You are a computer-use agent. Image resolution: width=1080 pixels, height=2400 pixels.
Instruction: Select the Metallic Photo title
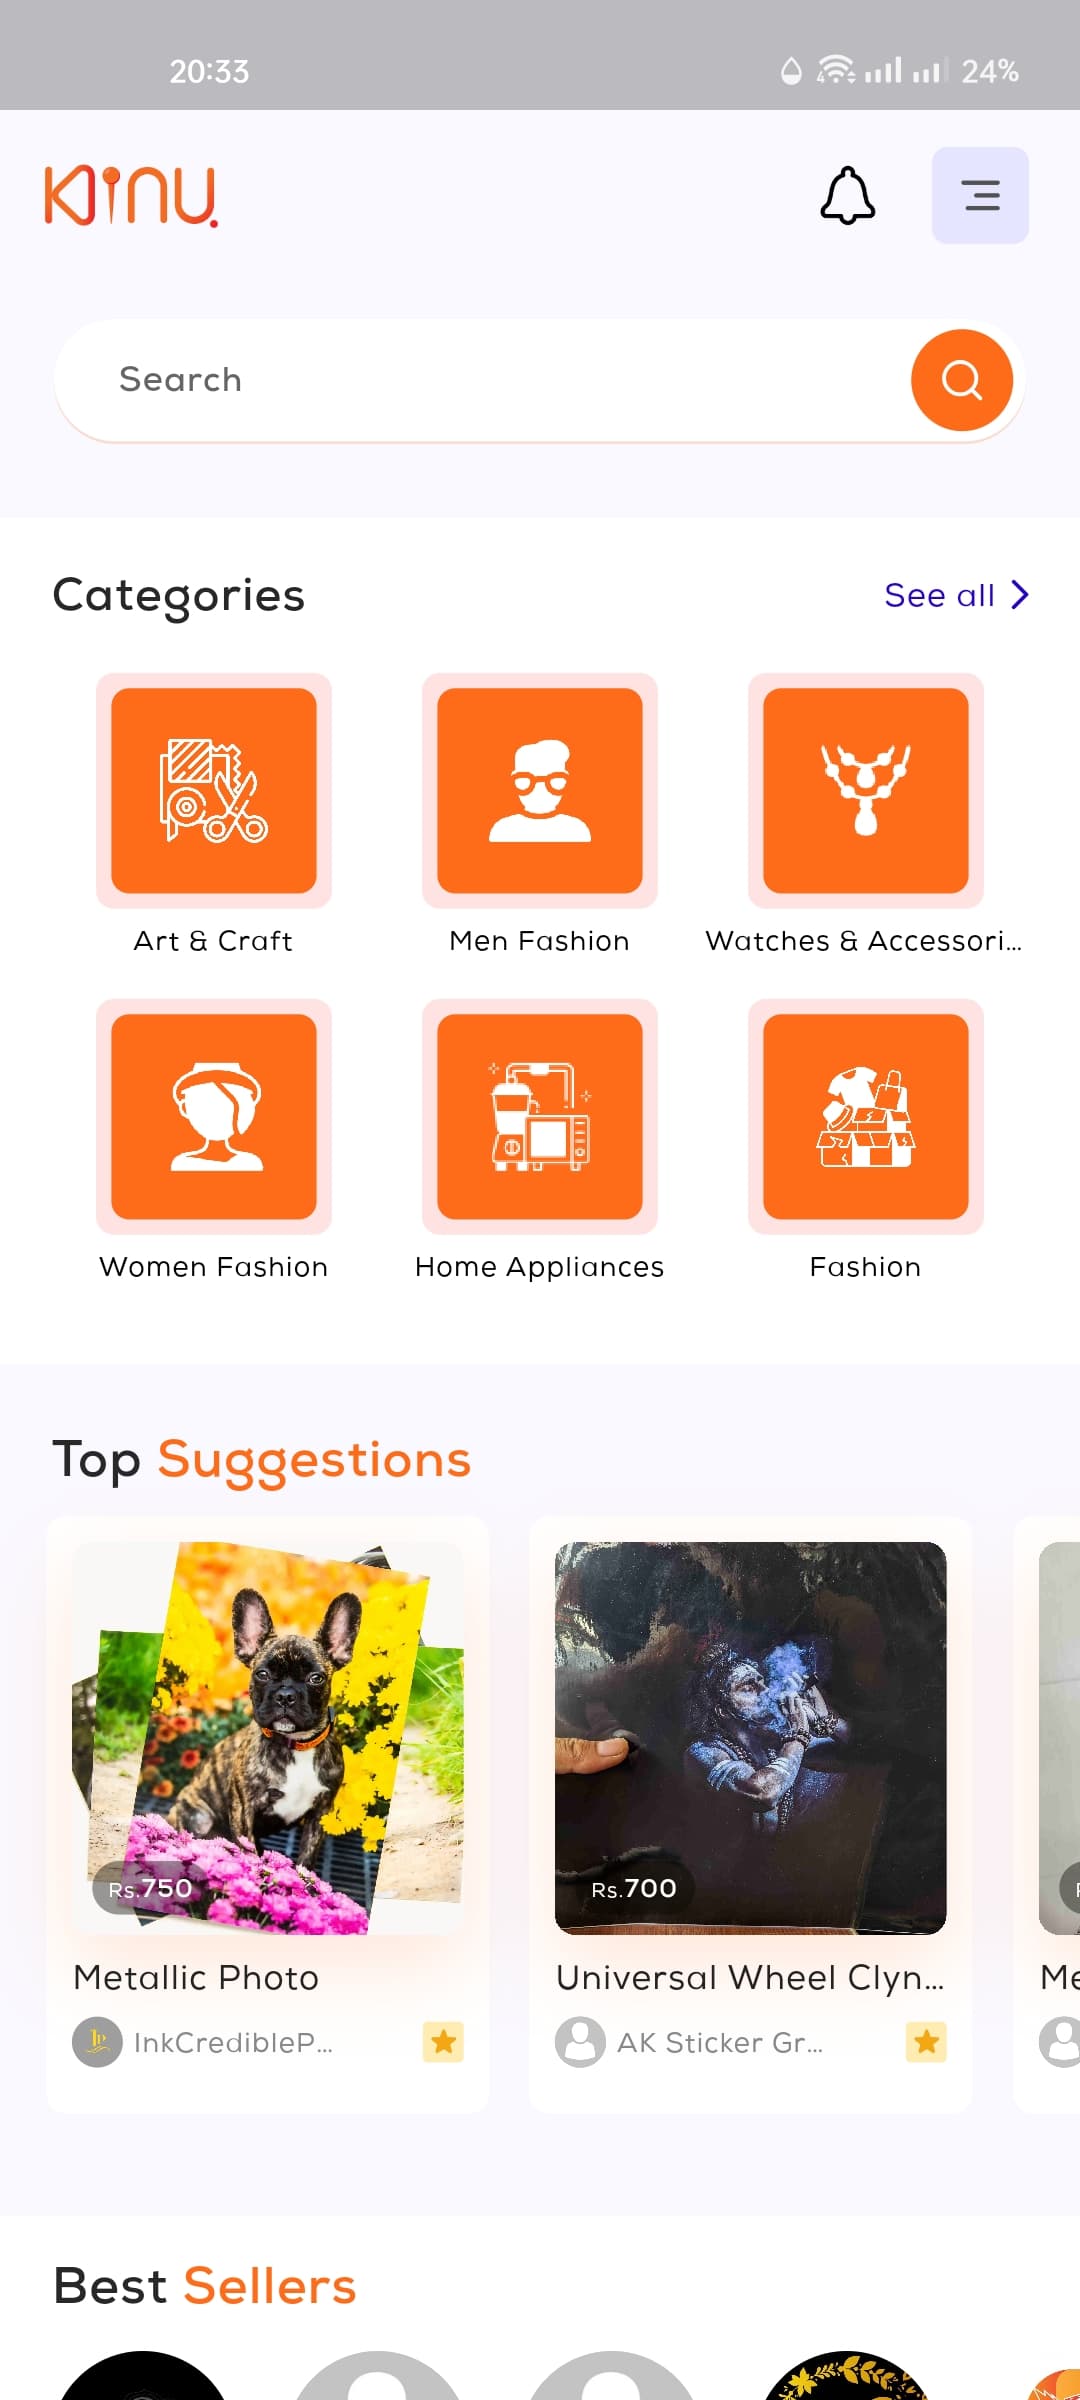[x=196, y=1978]
